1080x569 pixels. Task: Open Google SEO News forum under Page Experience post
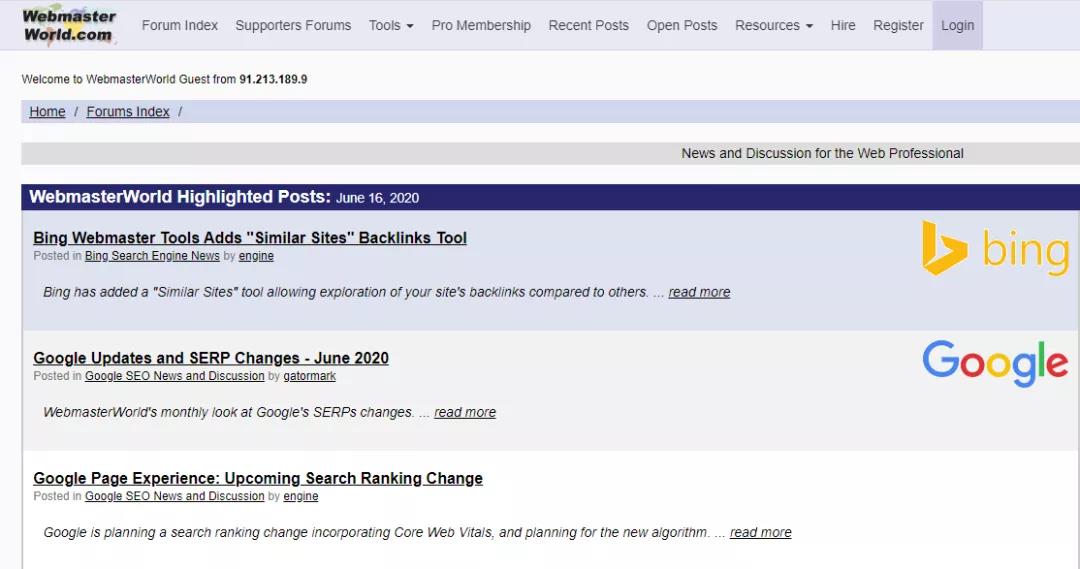pos(174,496)
